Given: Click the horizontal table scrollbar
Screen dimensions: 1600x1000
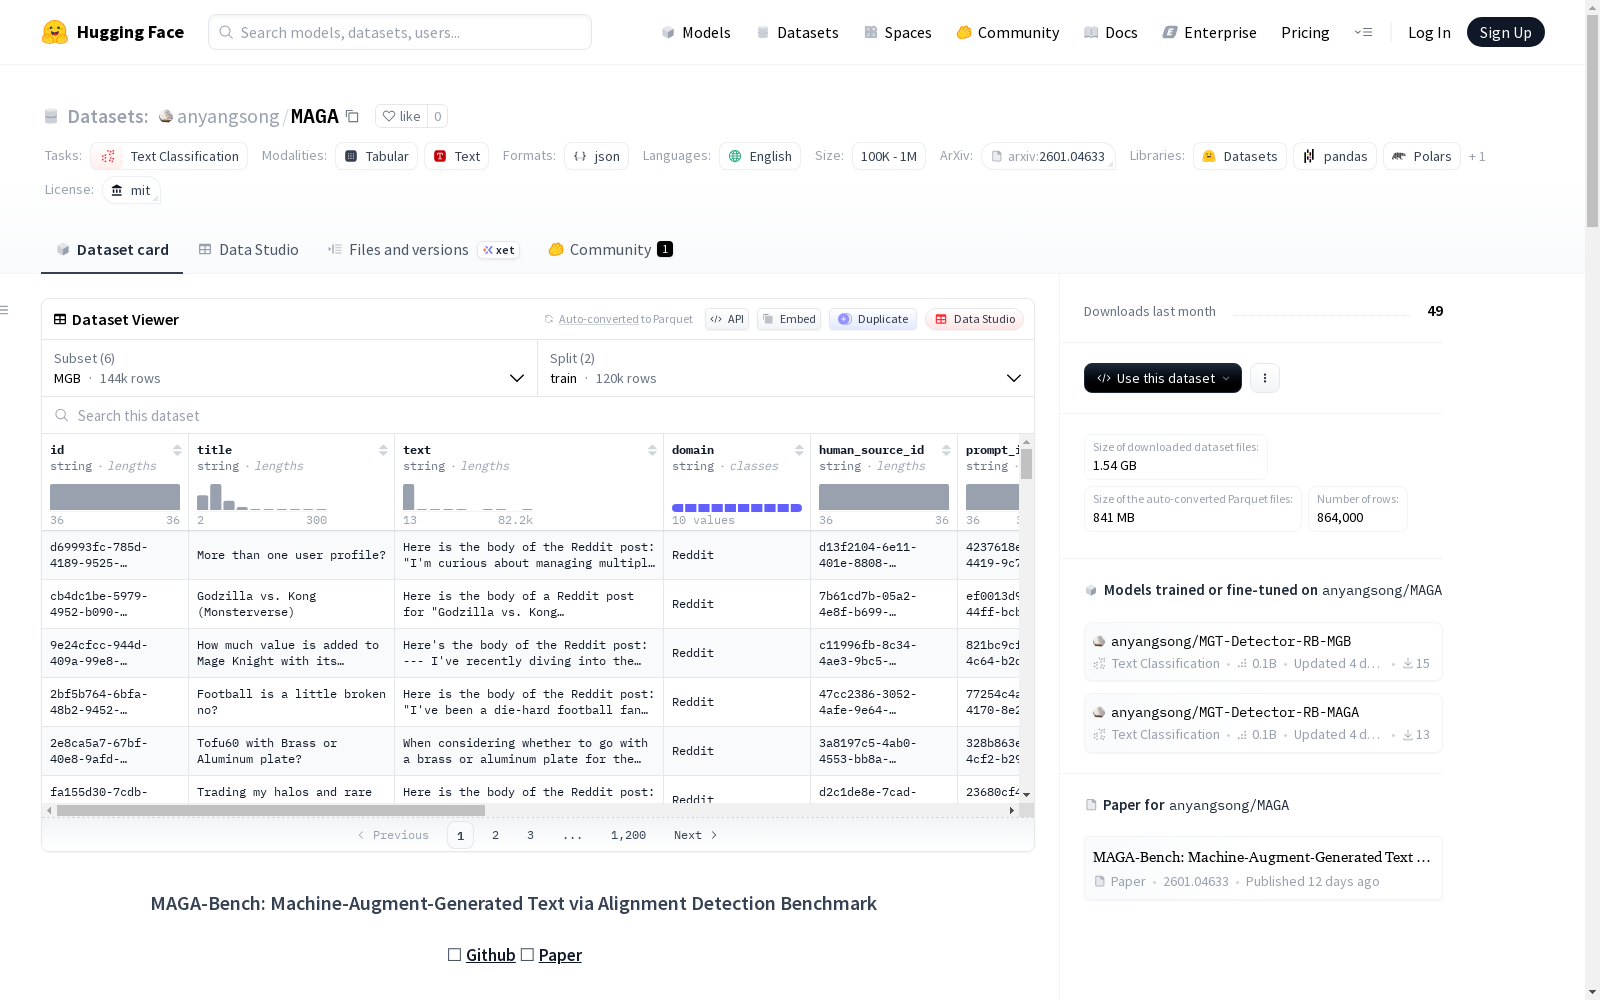Looking at the screenshot, I should tap(270, 811).
